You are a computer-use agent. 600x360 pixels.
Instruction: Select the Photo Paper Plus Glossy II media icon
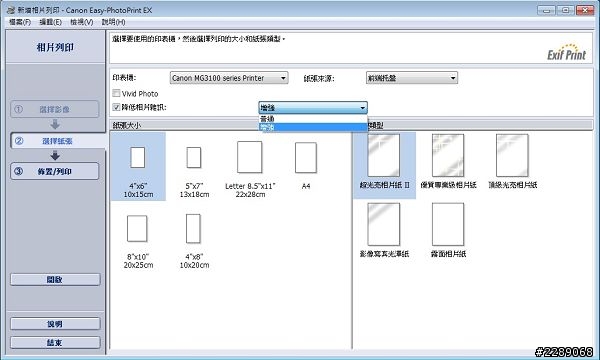pos(383,155)
